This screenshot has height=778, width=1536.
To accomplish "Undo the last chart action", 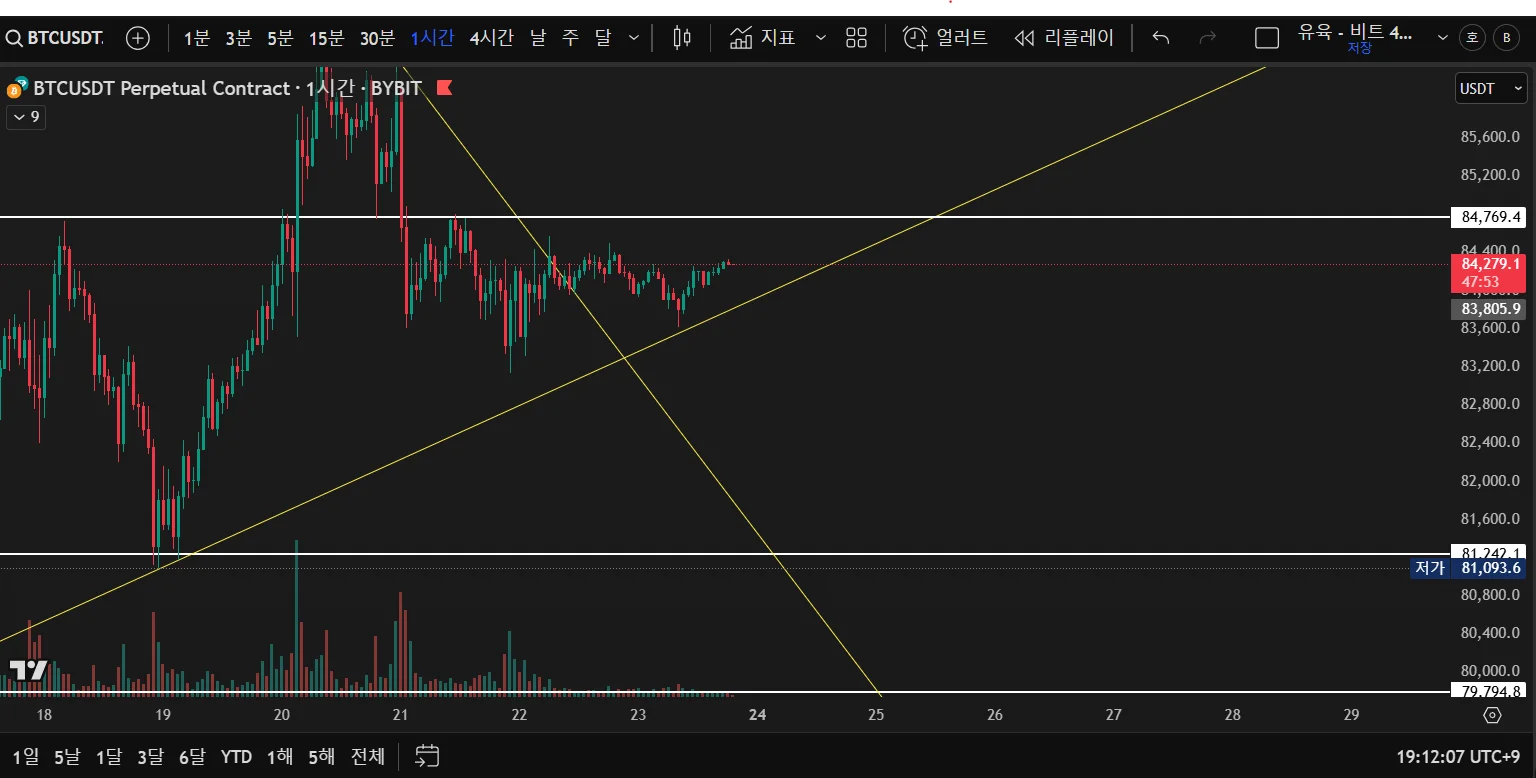I will point(1161,38).
